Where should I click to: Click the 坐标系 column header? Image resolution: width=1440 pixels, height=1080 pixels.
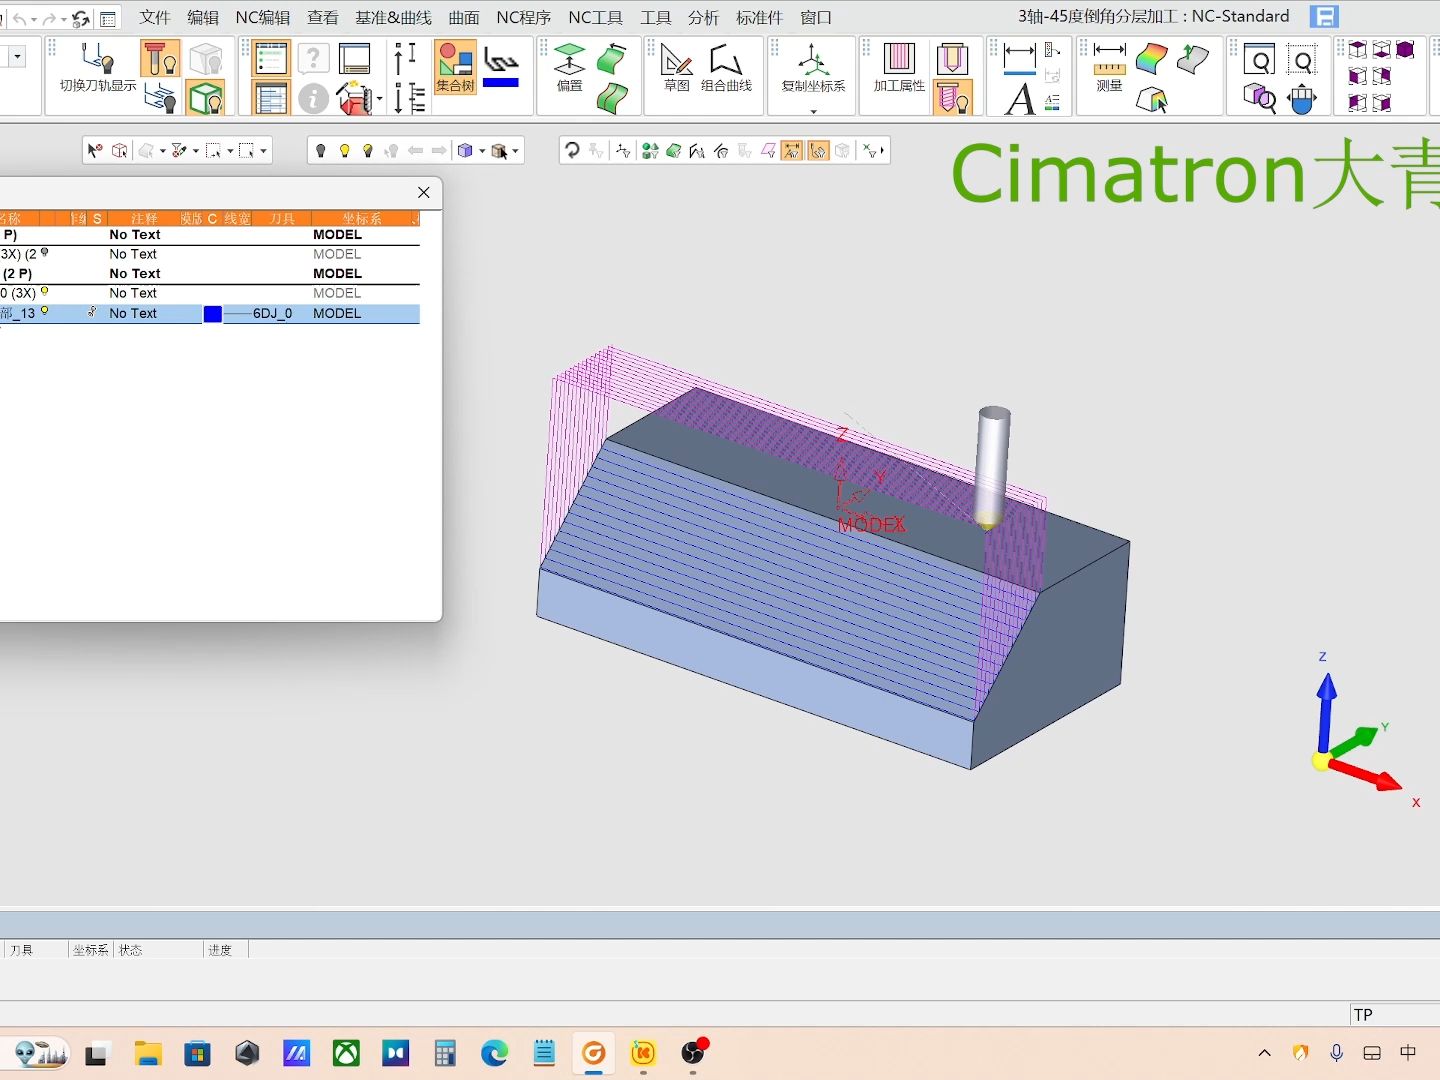pyautogui.click(x=361, y=218)
